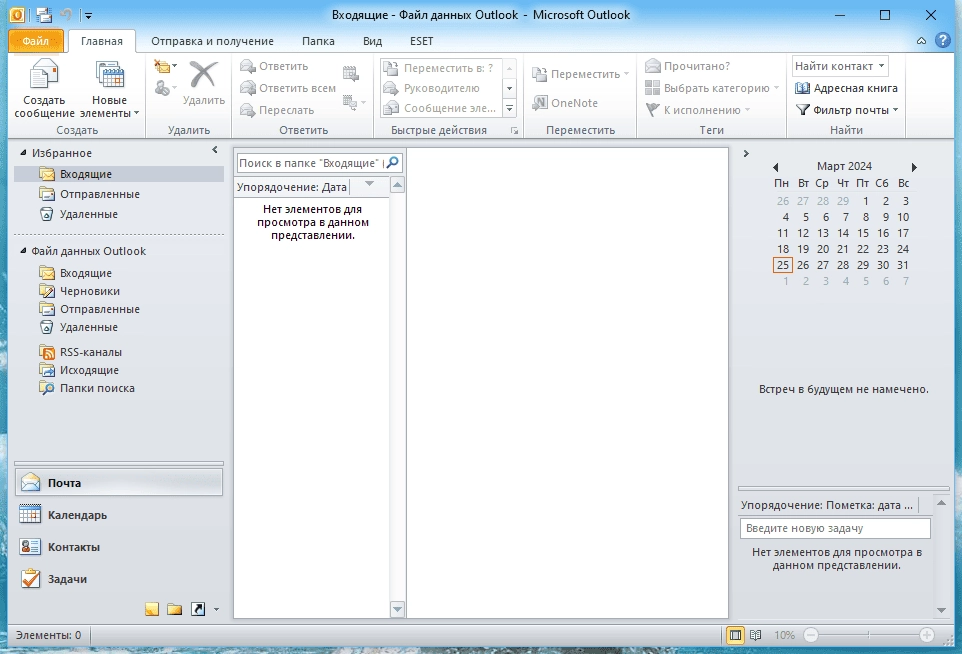Select Search folders item
The image size is (962, 654).
[97, 388]
